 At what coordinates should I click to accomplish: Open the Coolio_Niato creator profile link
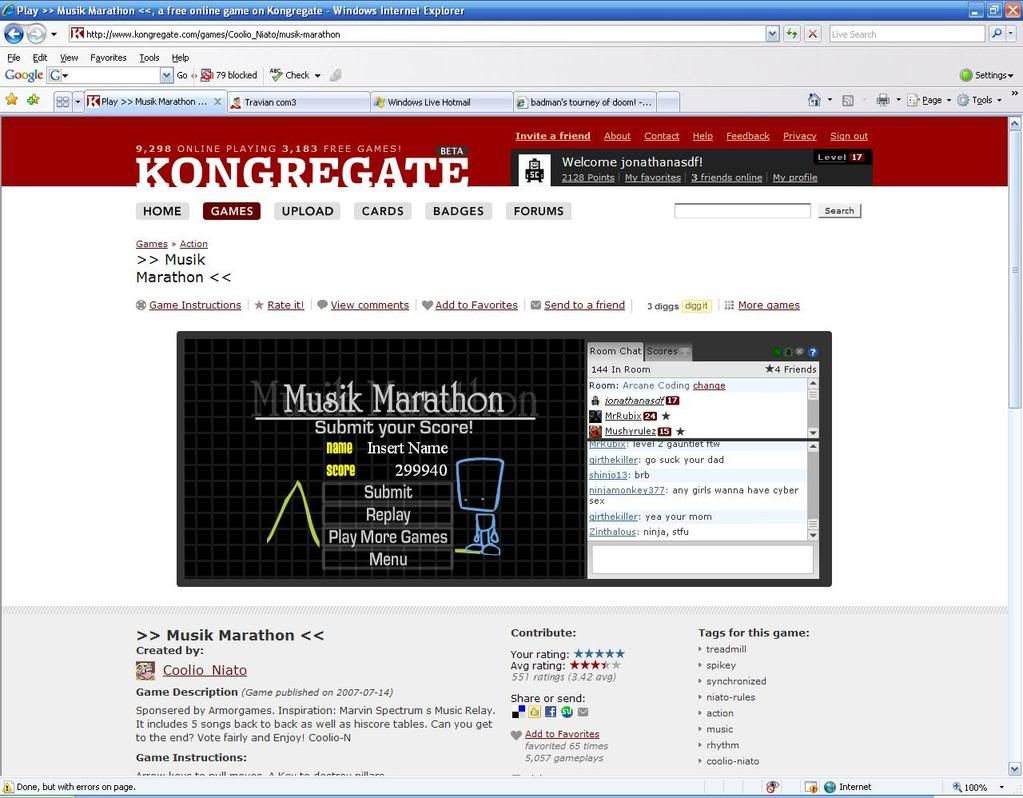pos(204,670)
